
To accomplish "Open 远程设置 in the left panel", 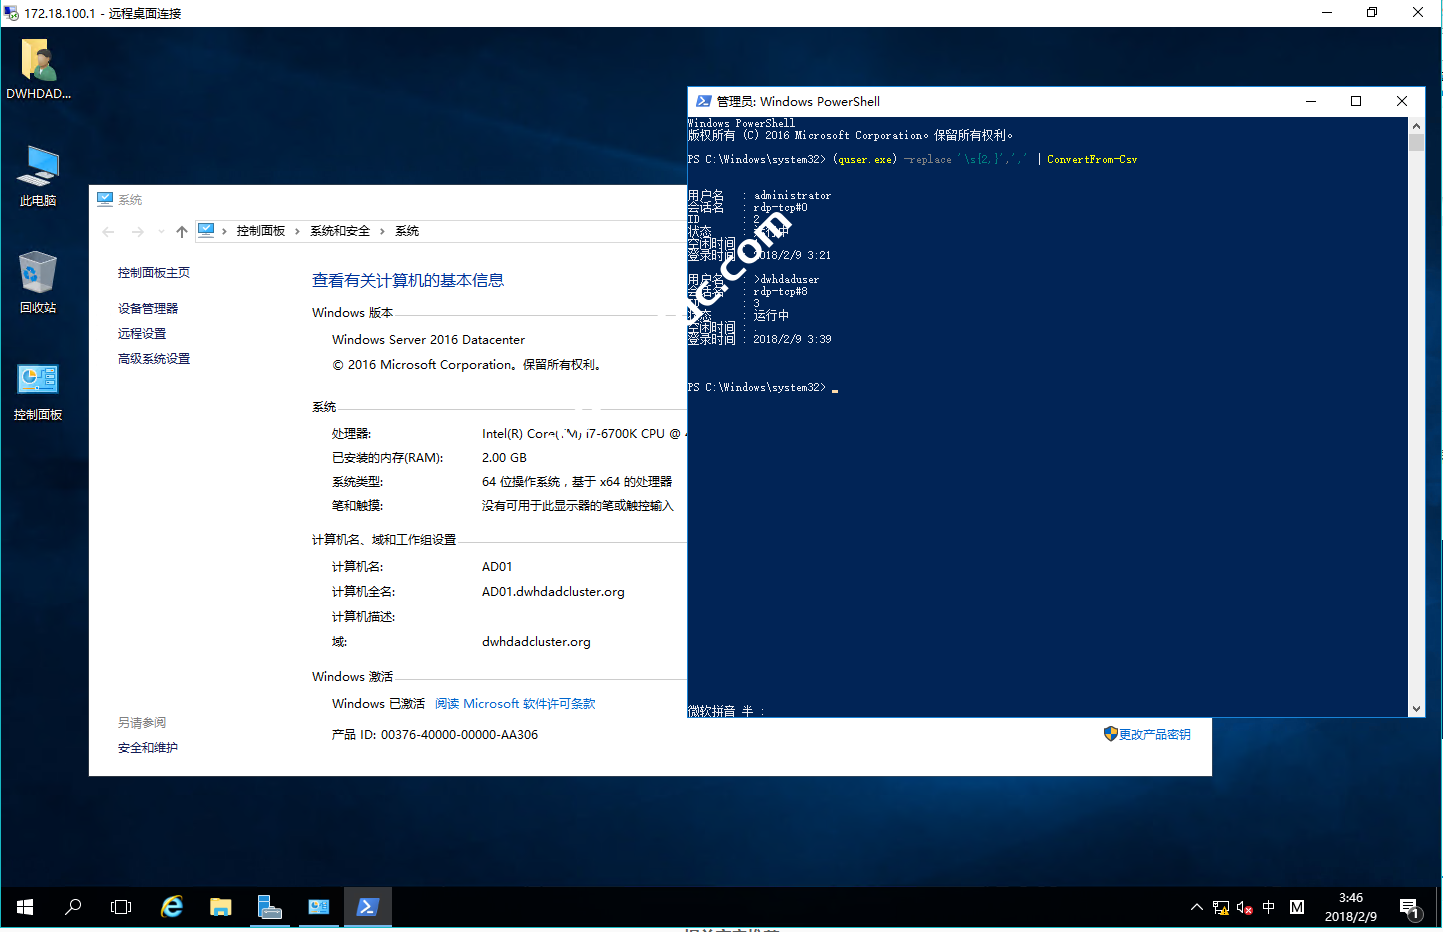I will [142, 334].
